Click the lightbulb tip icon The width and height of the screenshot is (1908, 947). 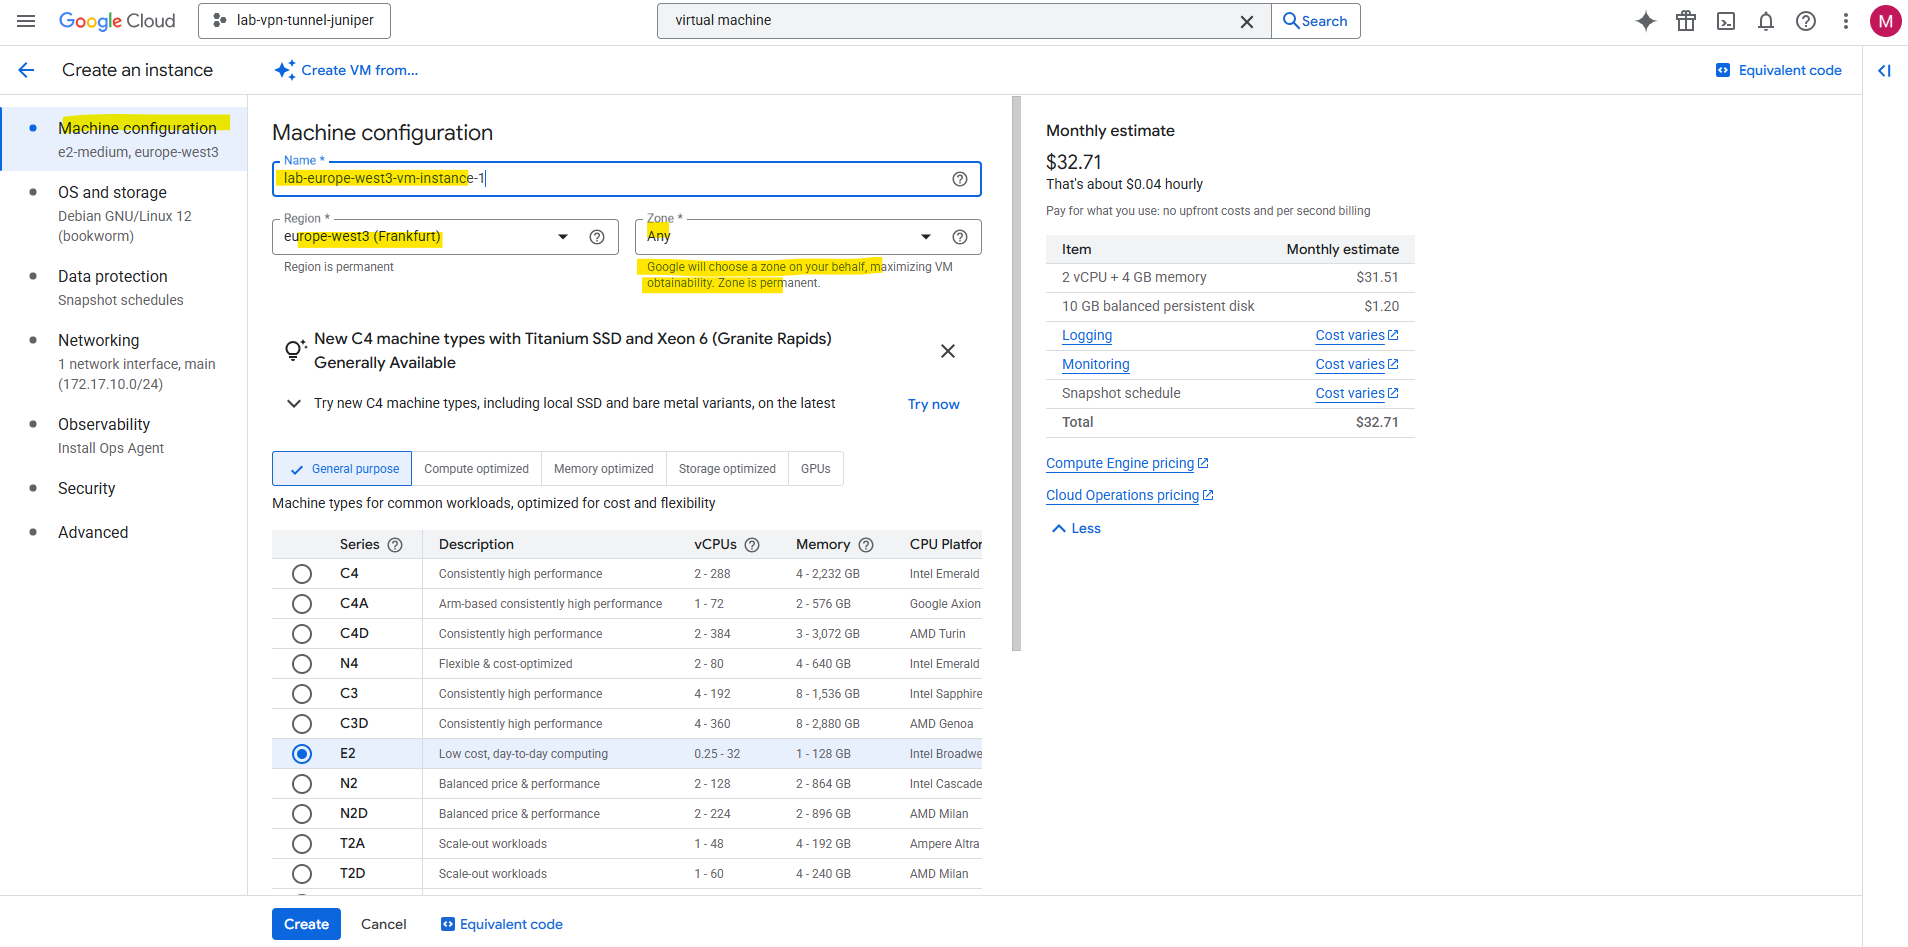pyautogui.click(x=294, y=350)
